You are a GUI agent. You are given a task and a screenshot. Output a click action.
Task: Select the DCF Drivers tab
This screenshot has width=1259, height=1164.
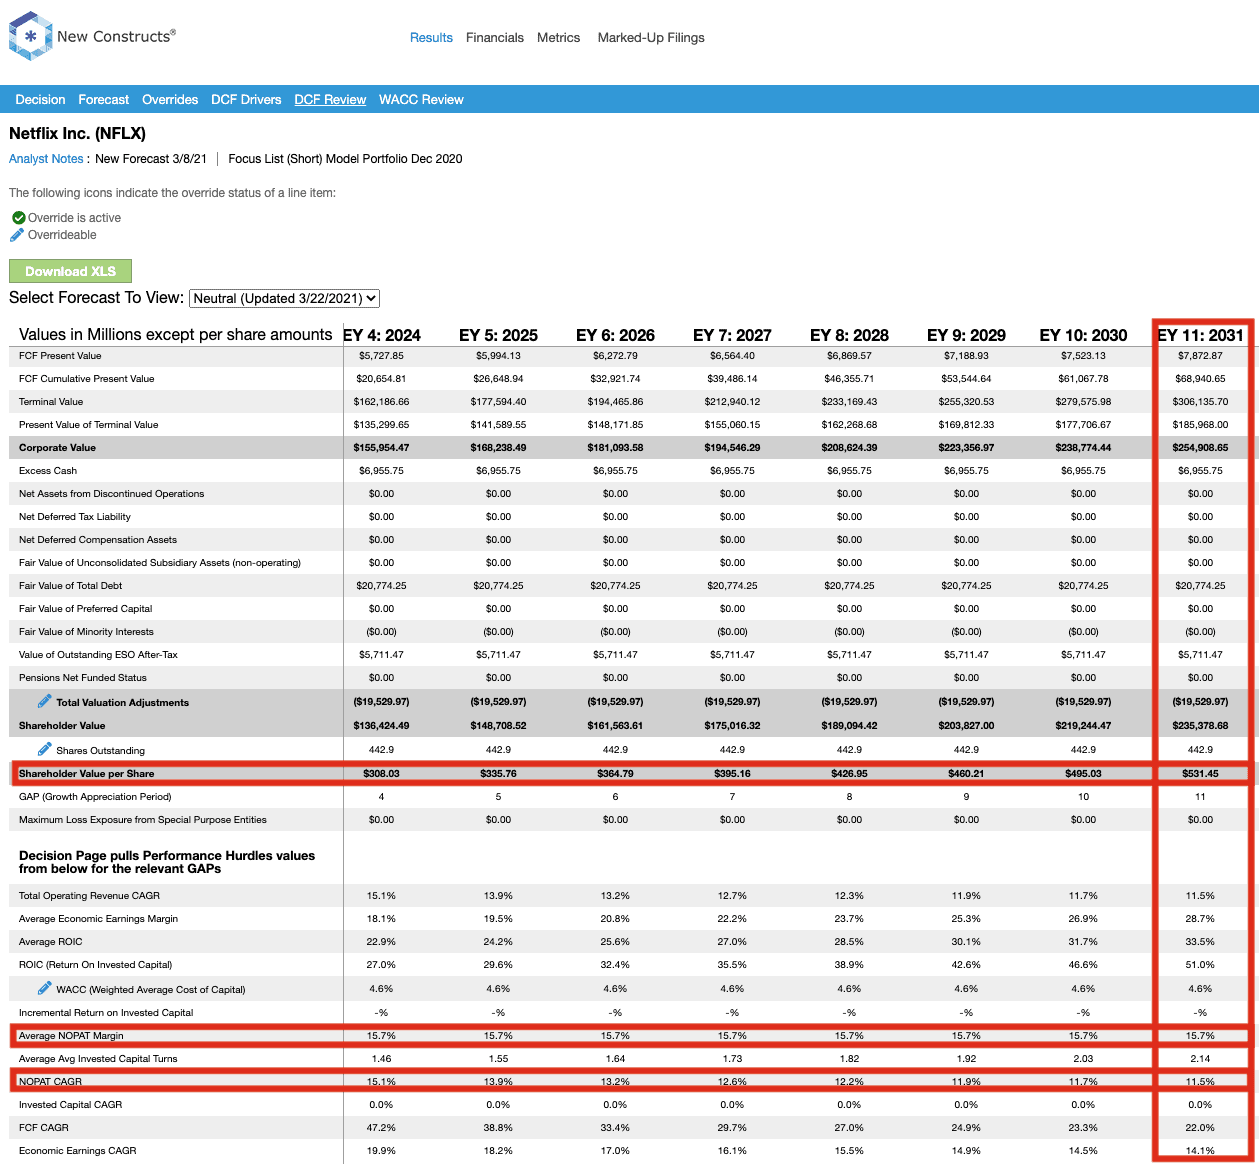[246, 100]
